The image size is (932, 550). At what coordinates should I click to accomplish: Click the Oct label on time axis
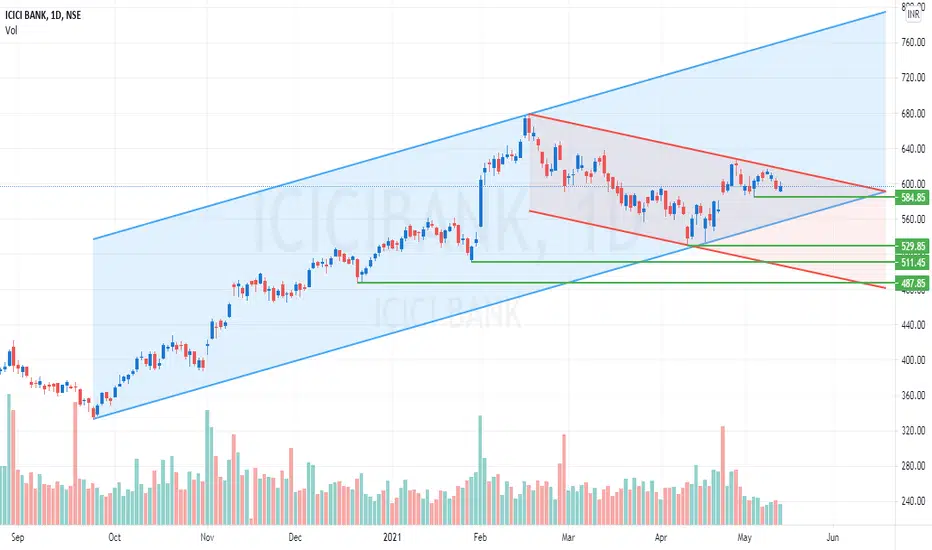pyautogui.click(x=114, y=538)
